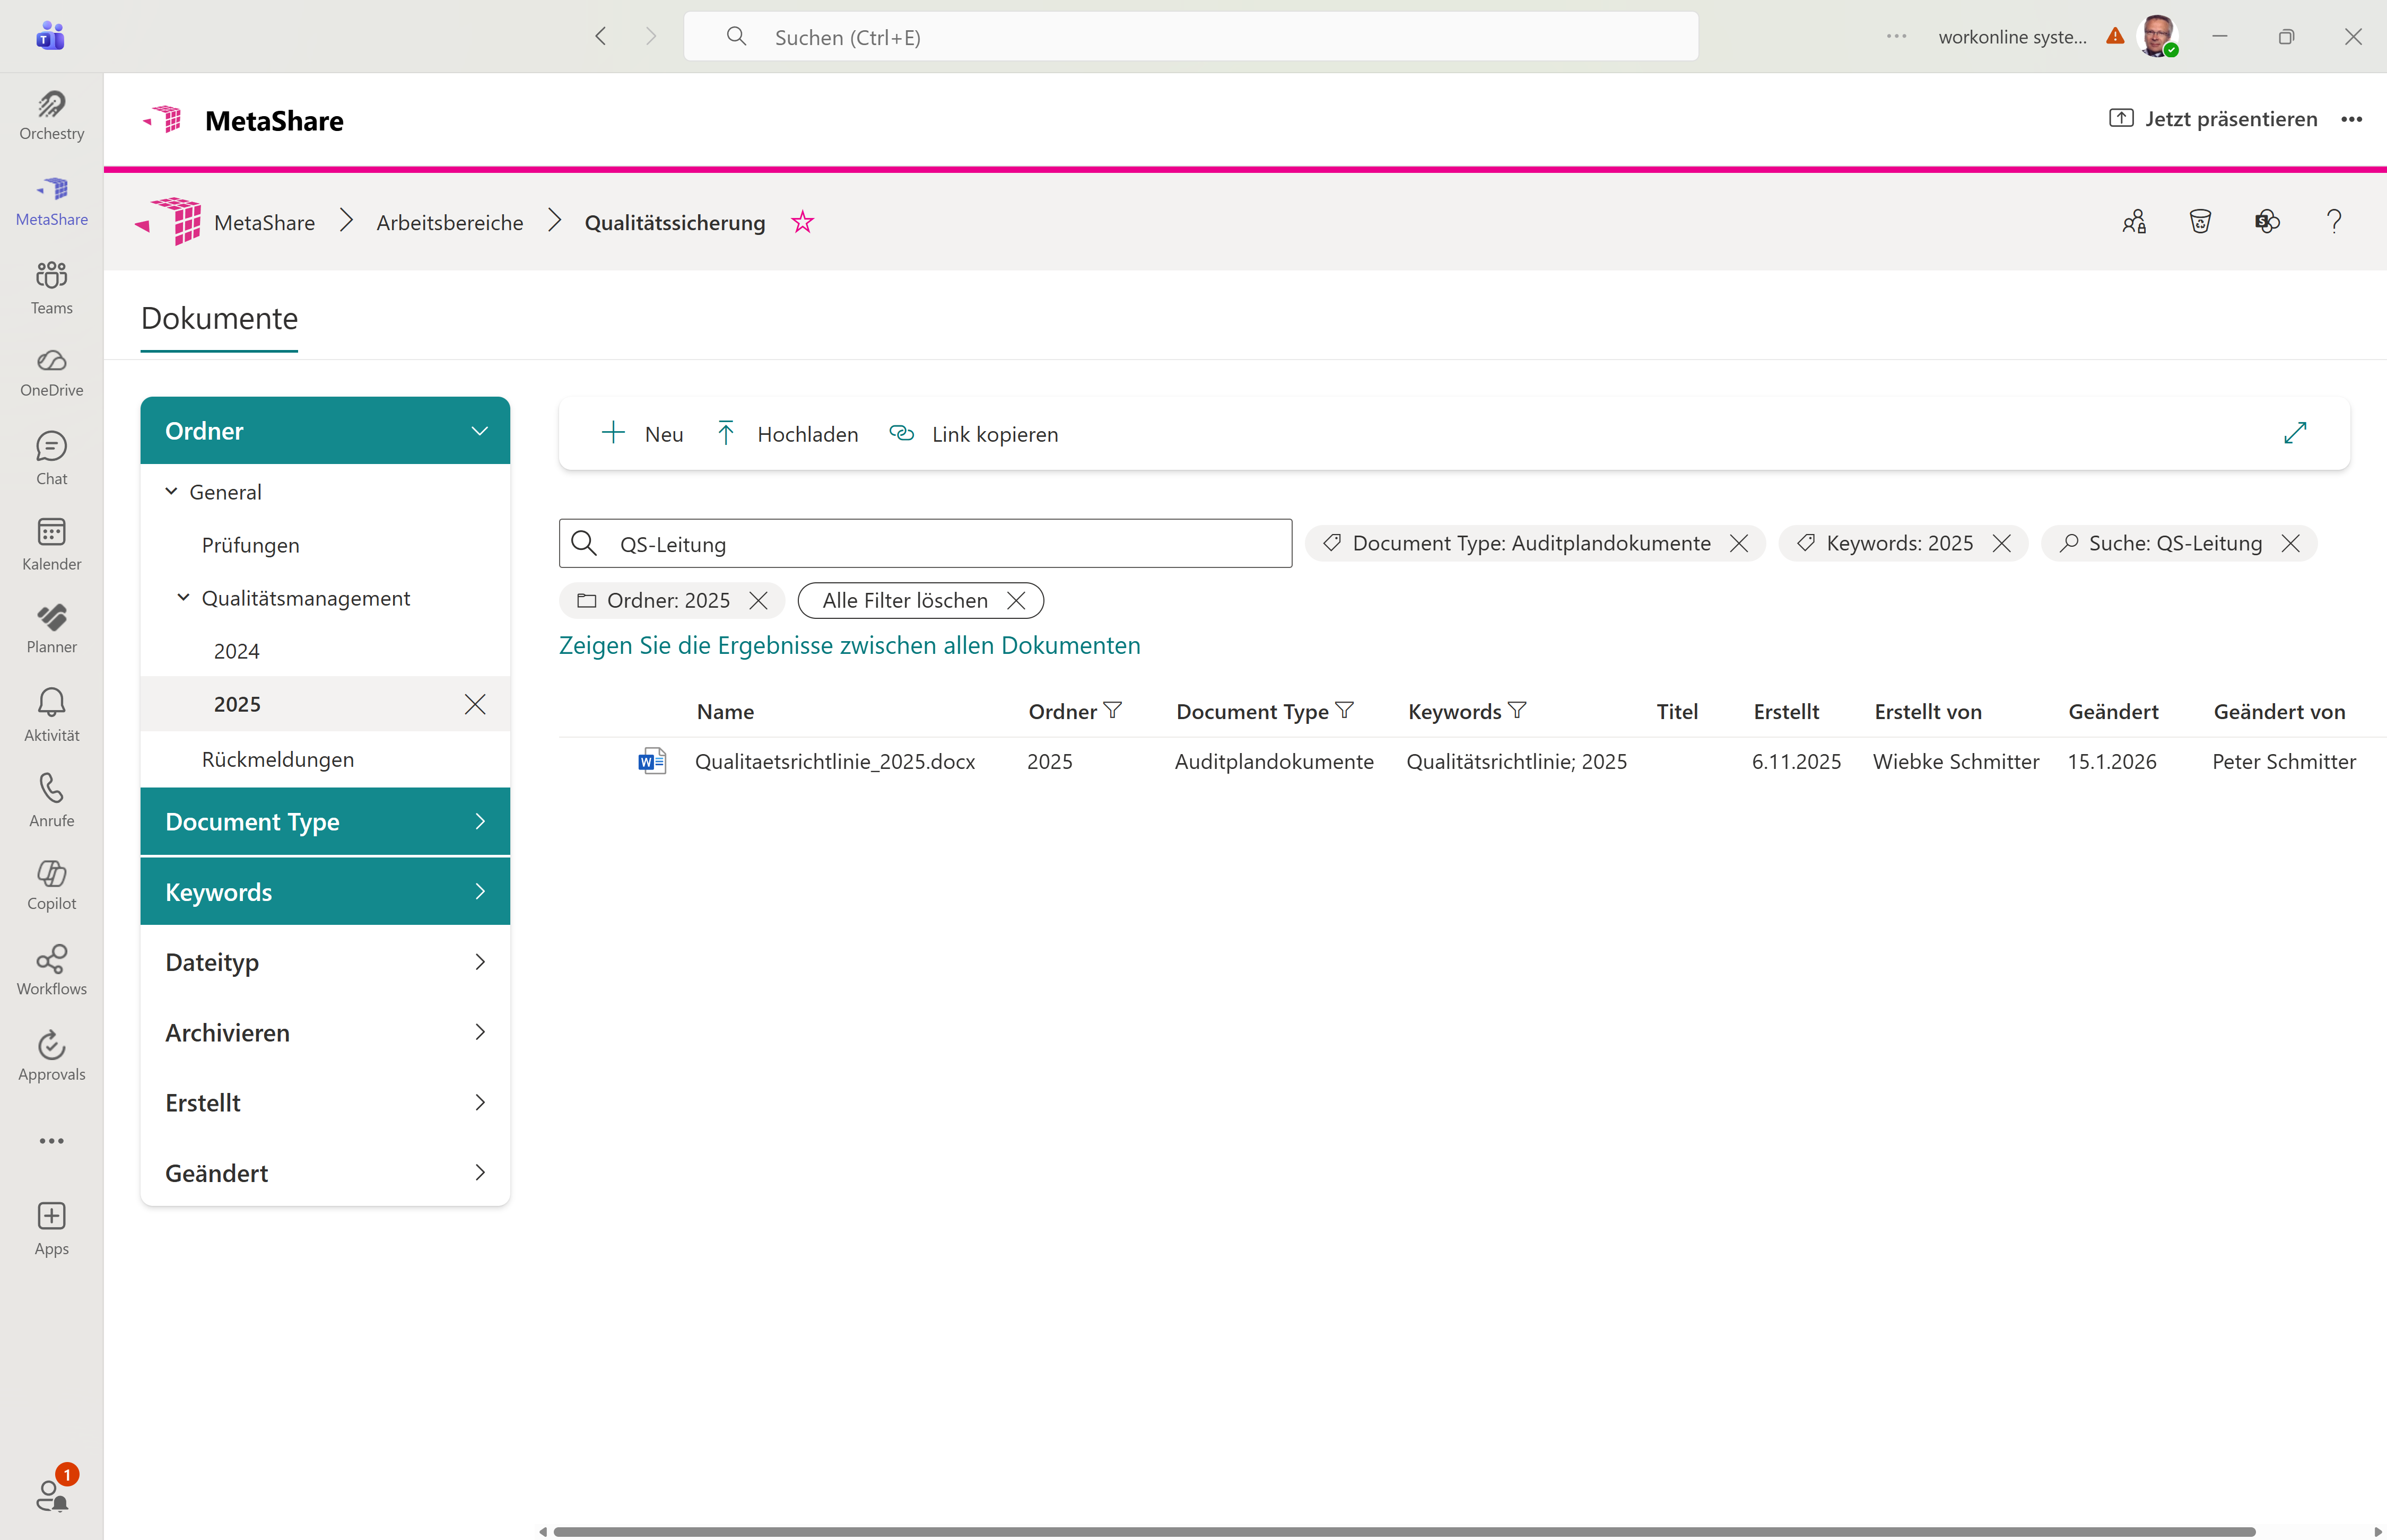
Task: Click the QS-Leitung document search field
Action: [x=940, y=544]
